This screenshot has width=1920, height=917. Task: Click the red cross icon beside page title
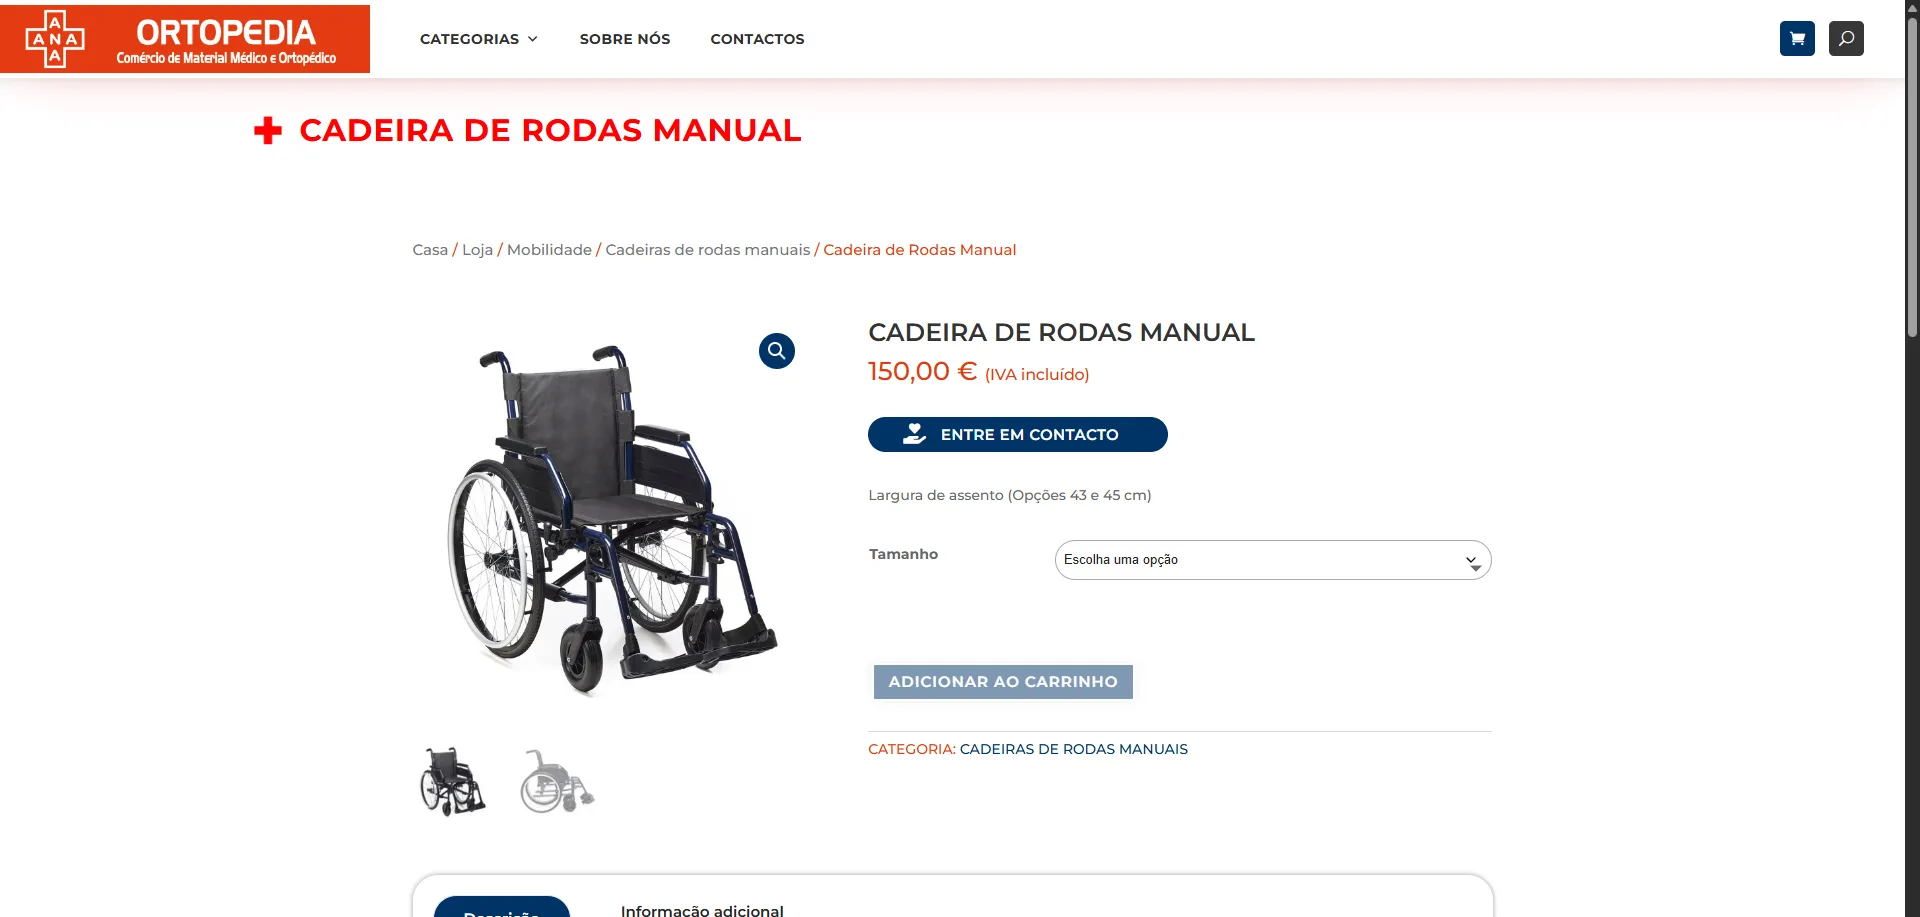268,131
